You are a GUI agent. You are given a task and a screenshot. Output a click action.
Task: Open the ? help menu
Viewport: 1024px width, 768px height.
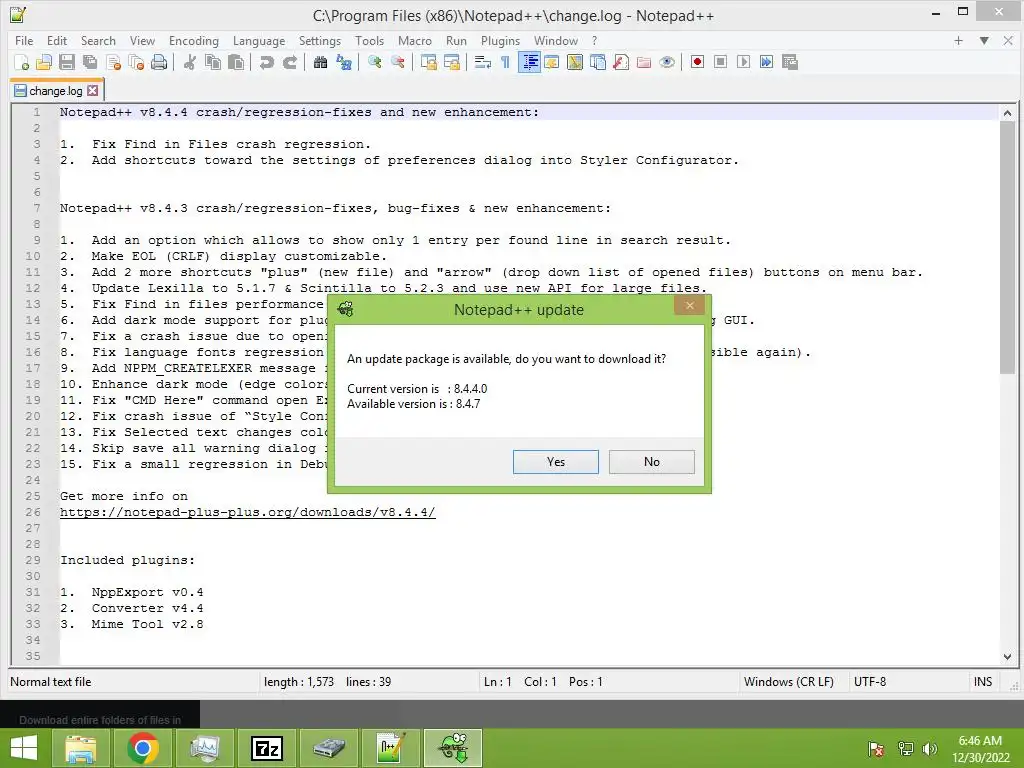click(594, 40)
